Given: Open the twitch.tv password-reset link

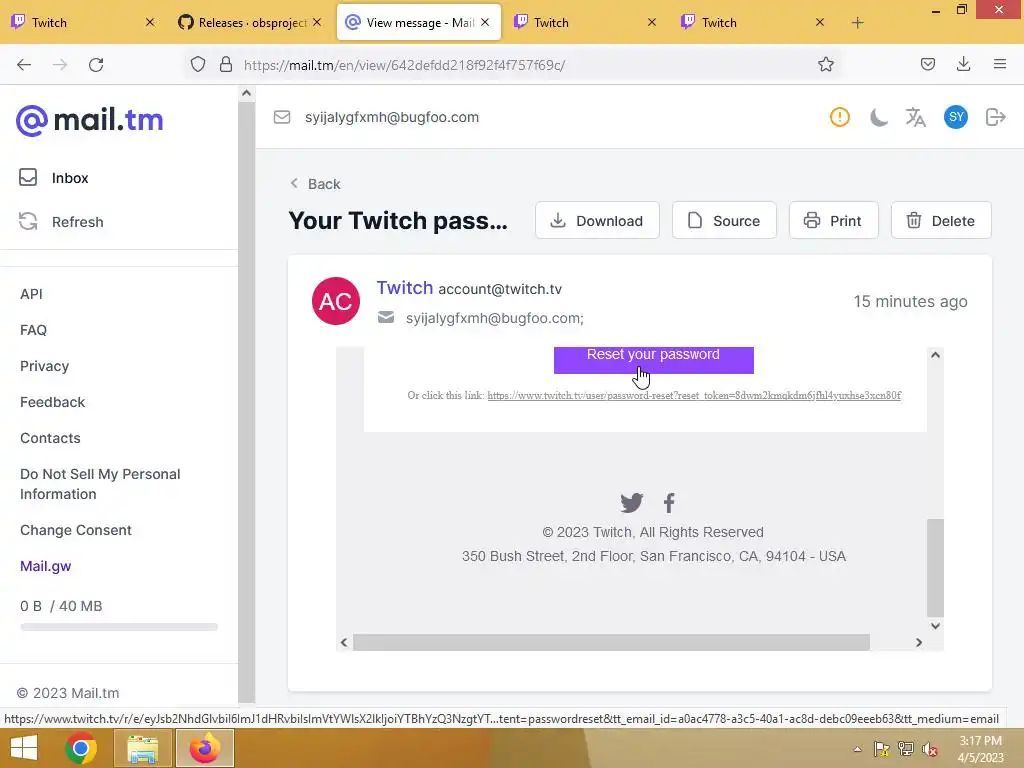Looking at the screenshot, I should (x=694, y=395).
